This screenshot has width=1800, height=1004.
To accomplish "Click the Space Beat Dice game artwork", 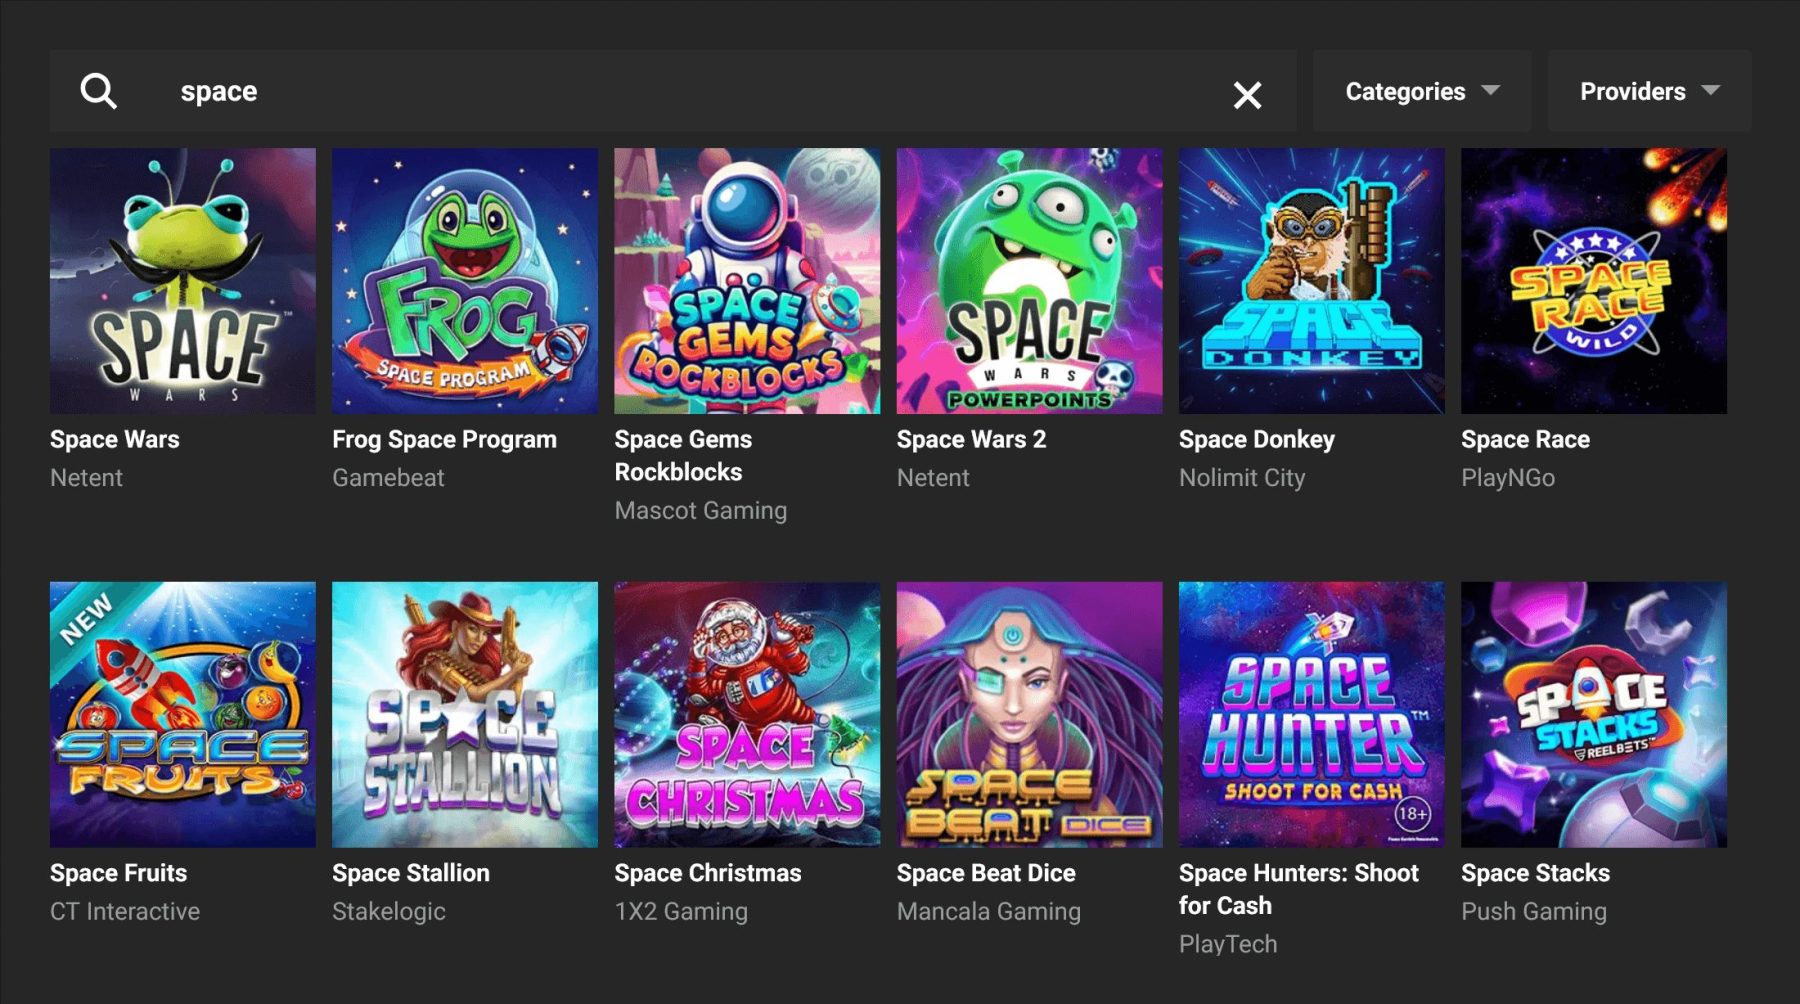I will 1029,714.
